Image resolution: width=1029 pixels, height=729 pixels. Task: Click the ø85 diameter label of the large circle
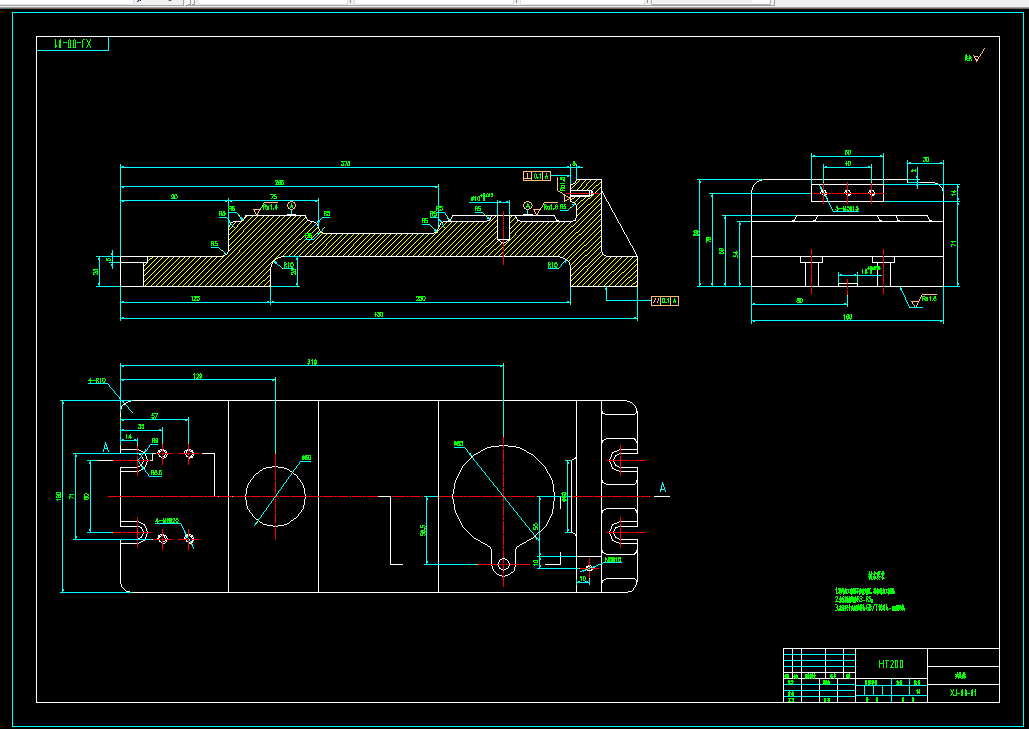tap(459, 444)
